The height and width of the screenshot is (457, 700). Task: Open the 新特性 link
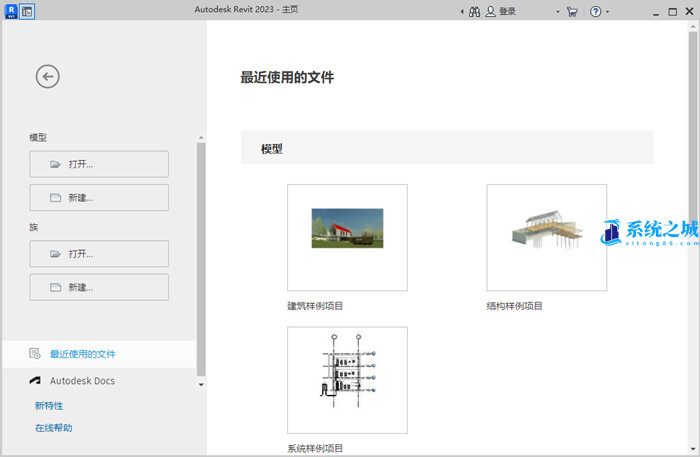[x=49, y=406]
